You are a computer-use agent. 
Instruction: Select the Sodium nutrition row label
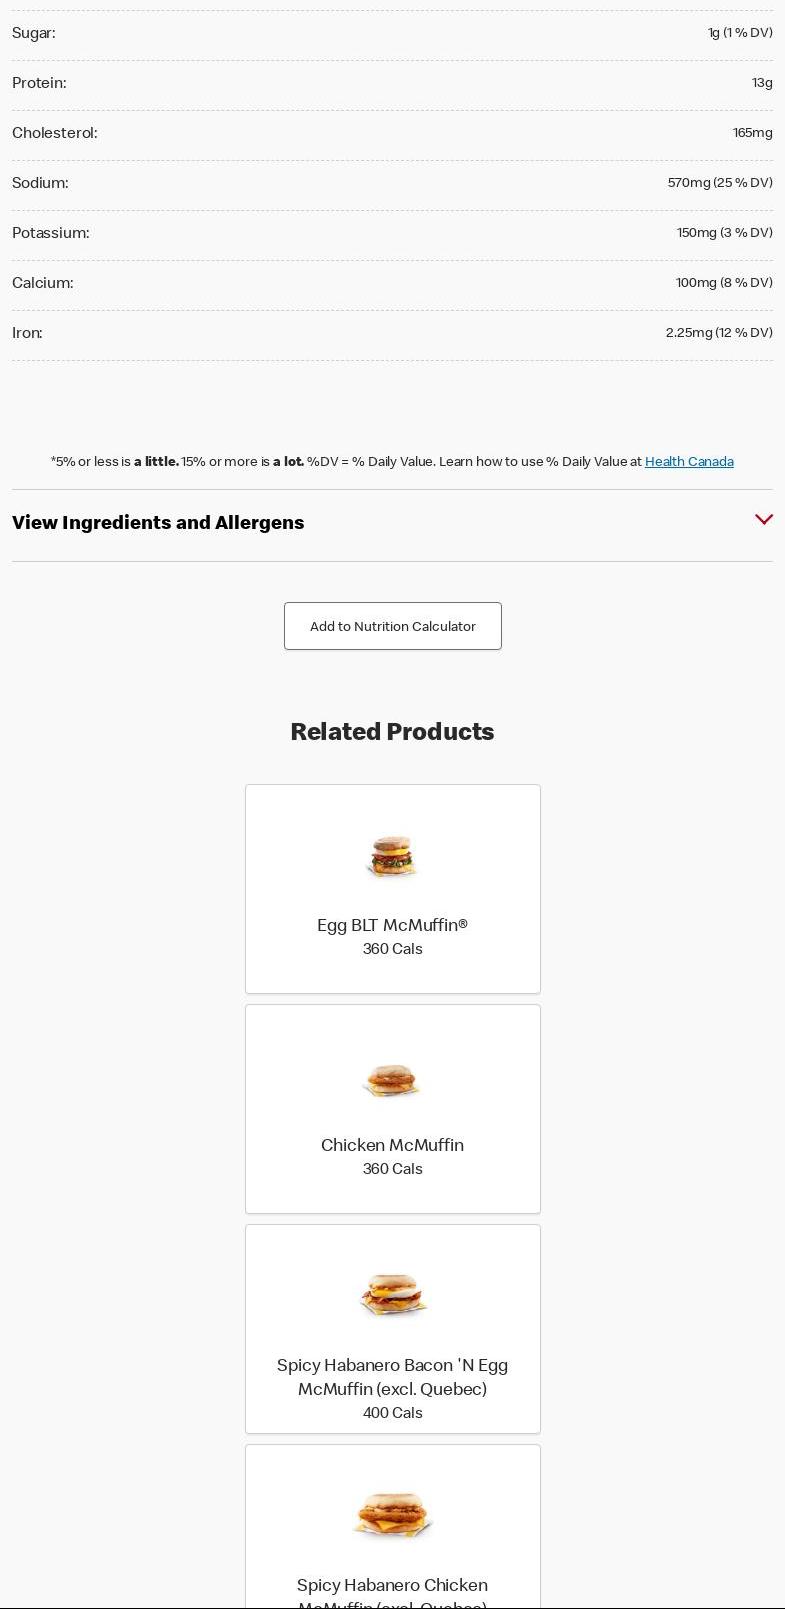click(x=40, y=183)
